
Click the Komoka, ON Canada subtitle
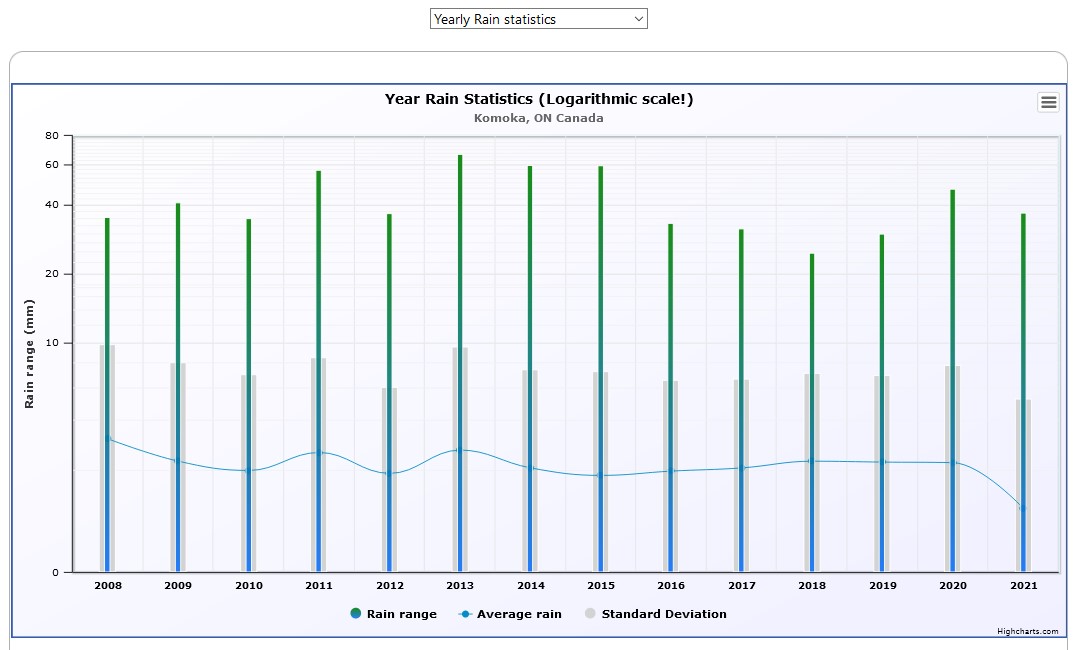[538, 118]
